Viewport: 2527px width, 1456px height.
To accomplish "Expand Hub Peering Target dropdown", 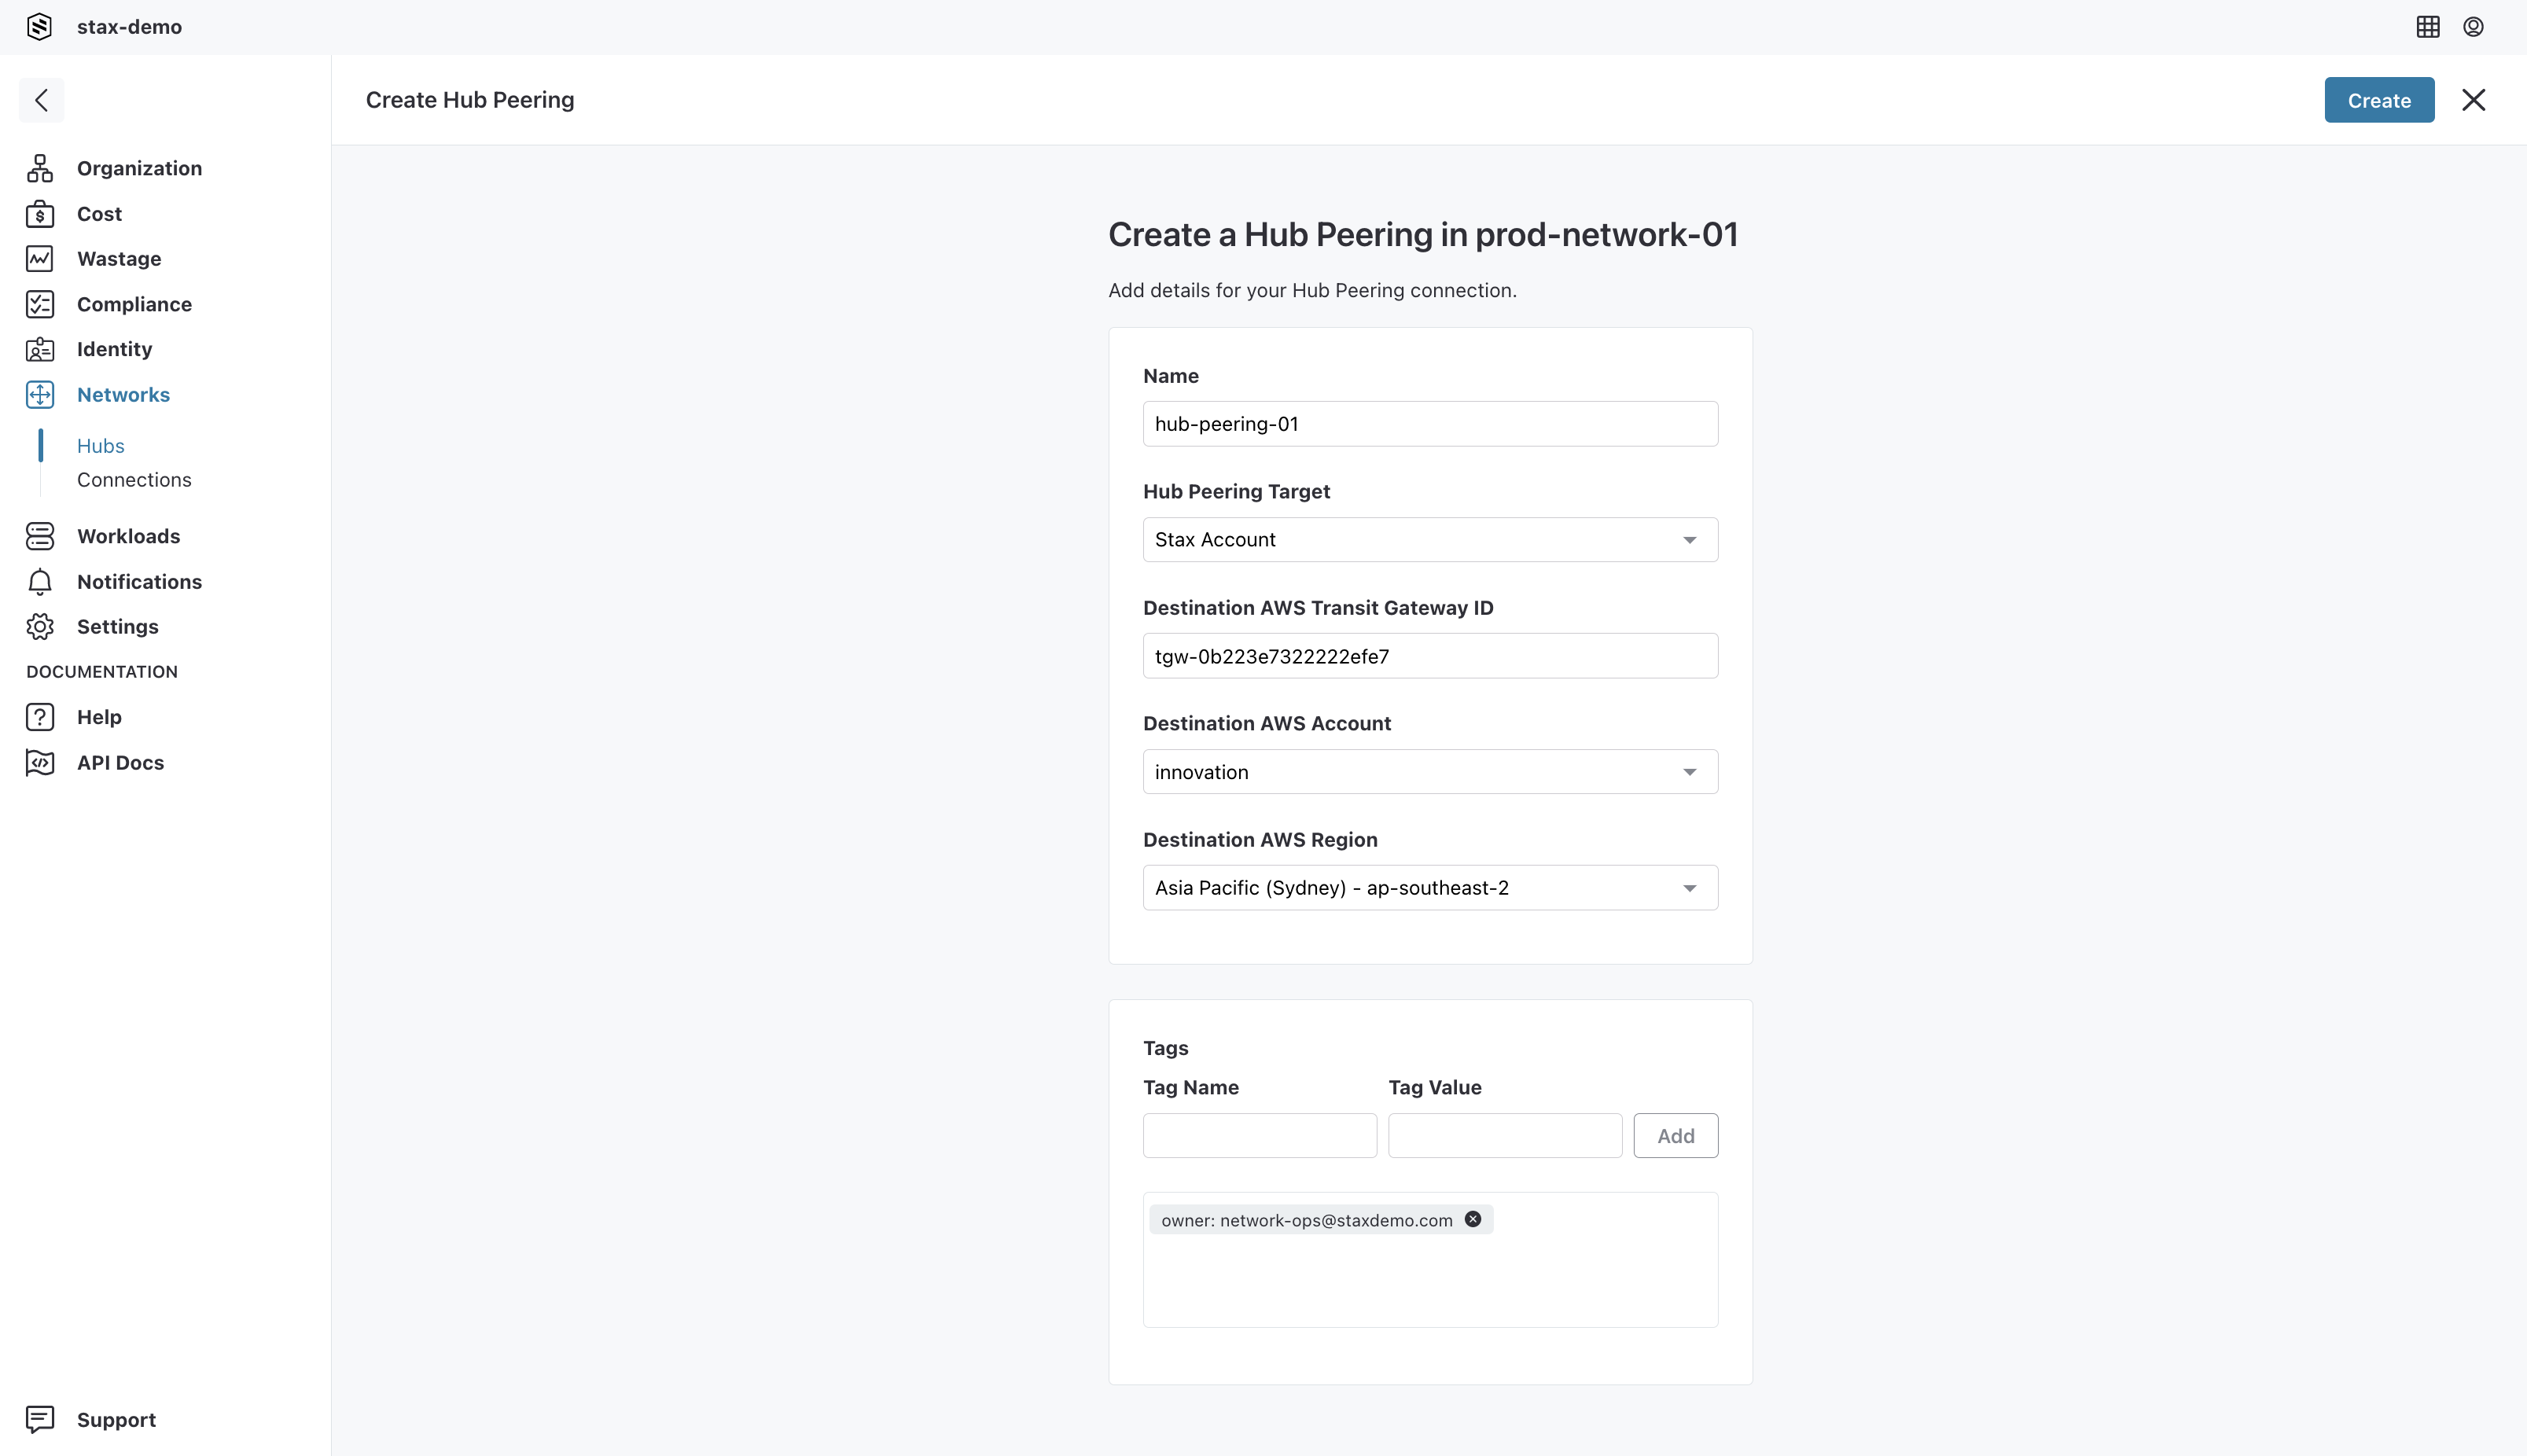I will click(x=1430, y=540).
